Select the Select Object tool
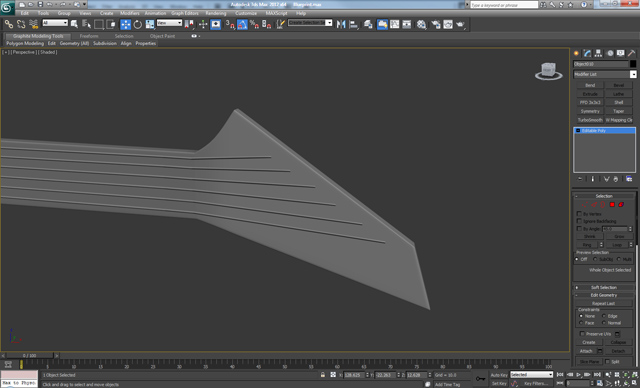The image size is (640, 388). pyautogui.click(x=74, y=24)
